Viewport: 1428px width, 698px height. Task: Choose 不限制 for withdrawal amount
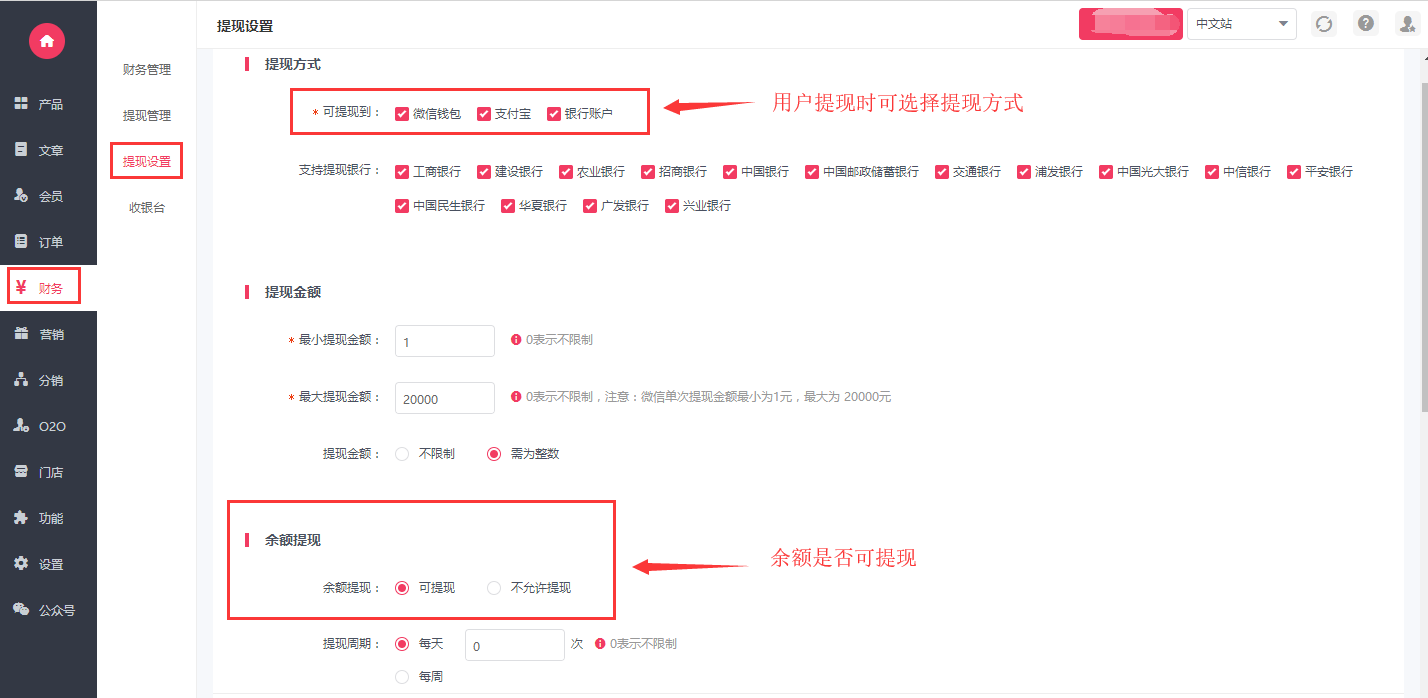(x=402, y=454)
